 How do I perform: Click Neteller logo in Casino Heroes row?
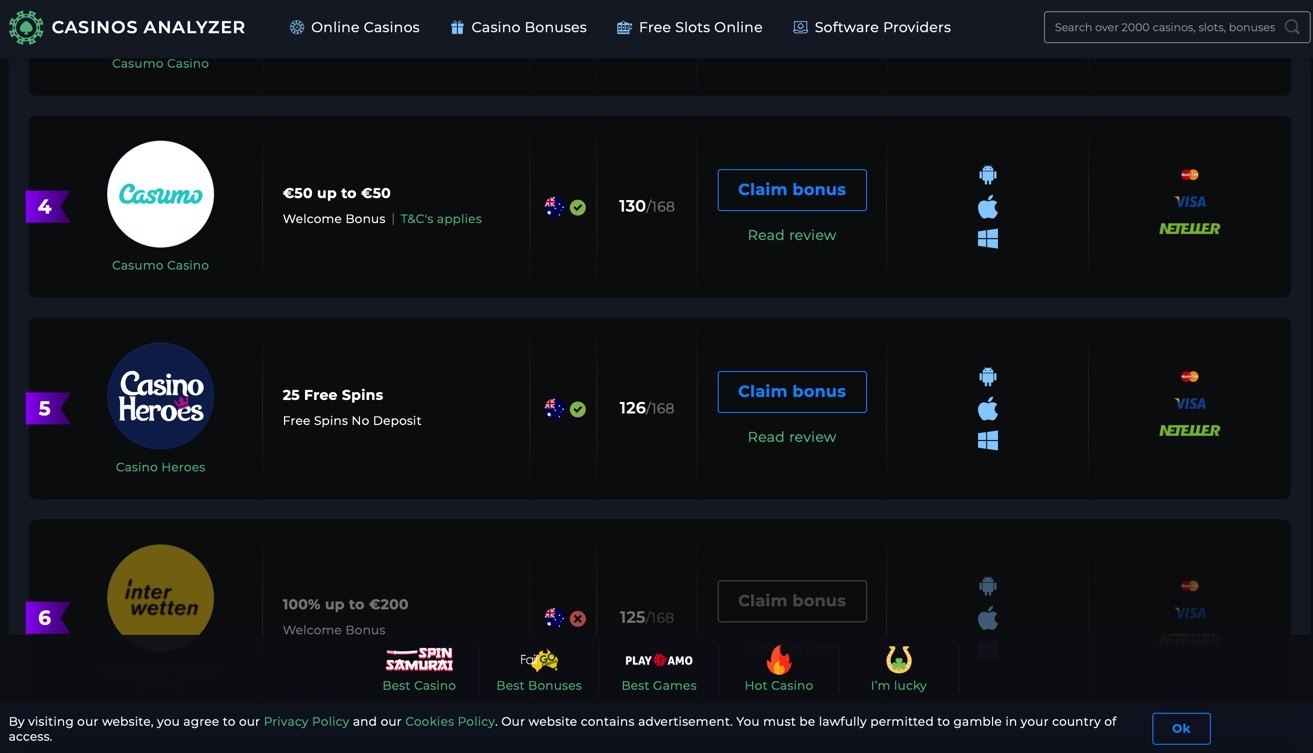pyautogui.click(x=1190, y=430)
